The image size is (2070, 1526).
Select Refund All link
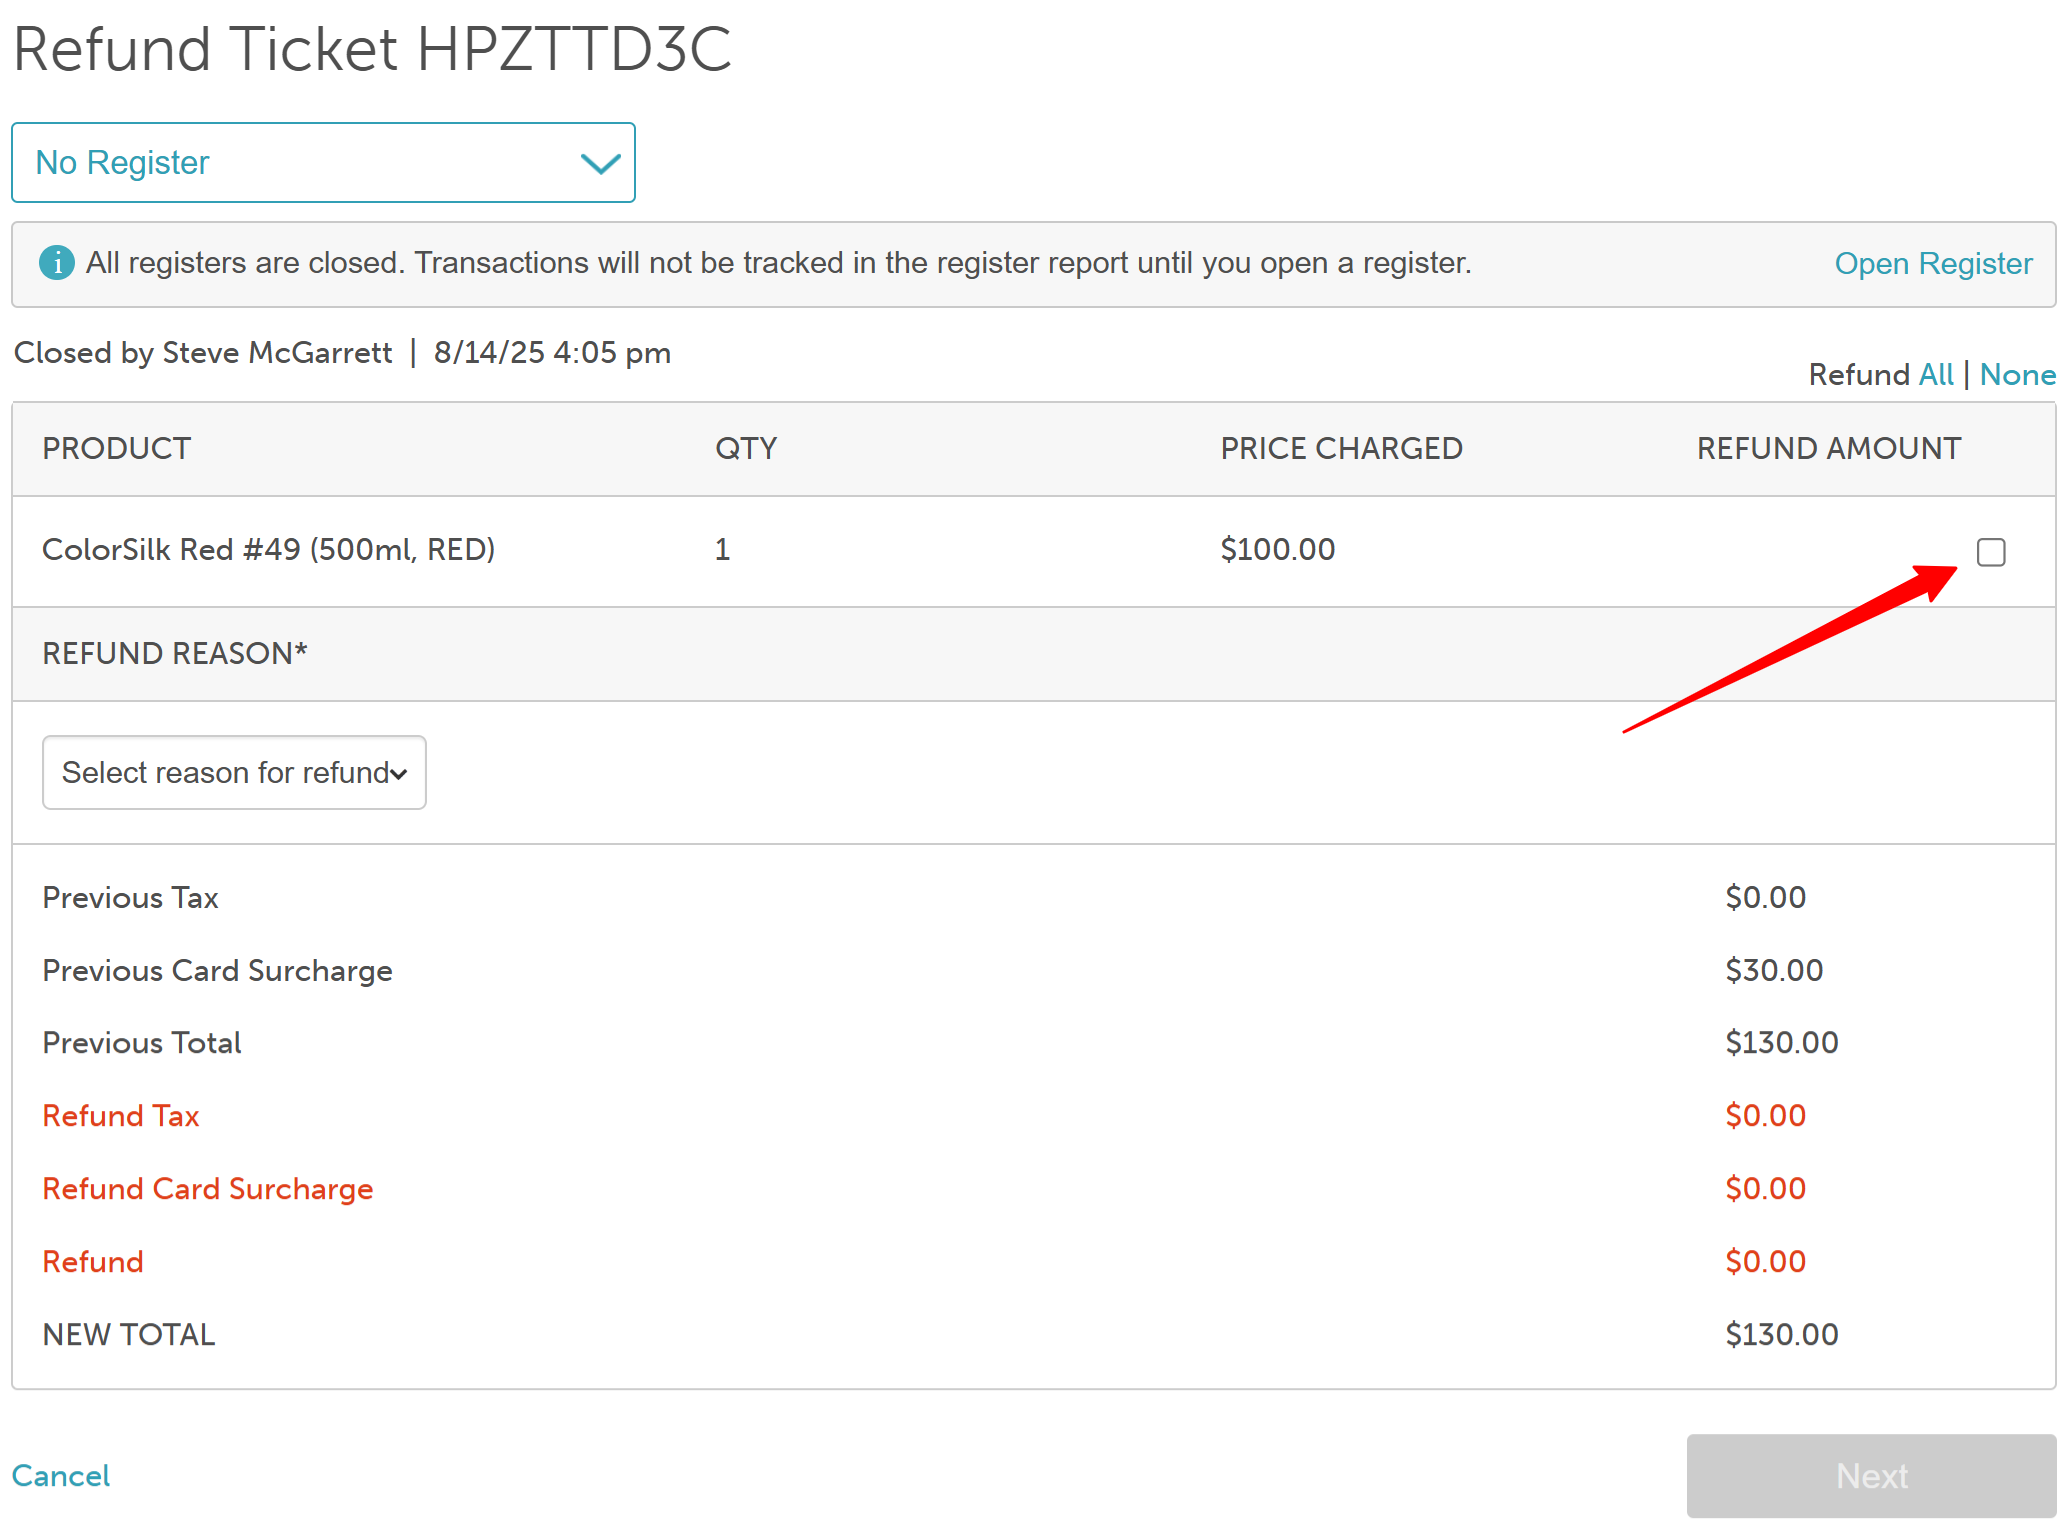coord(1935,375)
